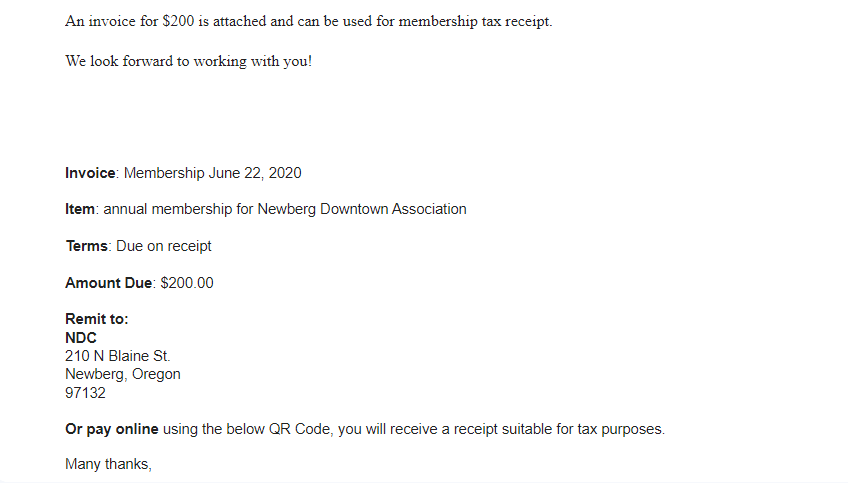
Task: Click the "Due on receipt" text
Action: pos(164,246)
